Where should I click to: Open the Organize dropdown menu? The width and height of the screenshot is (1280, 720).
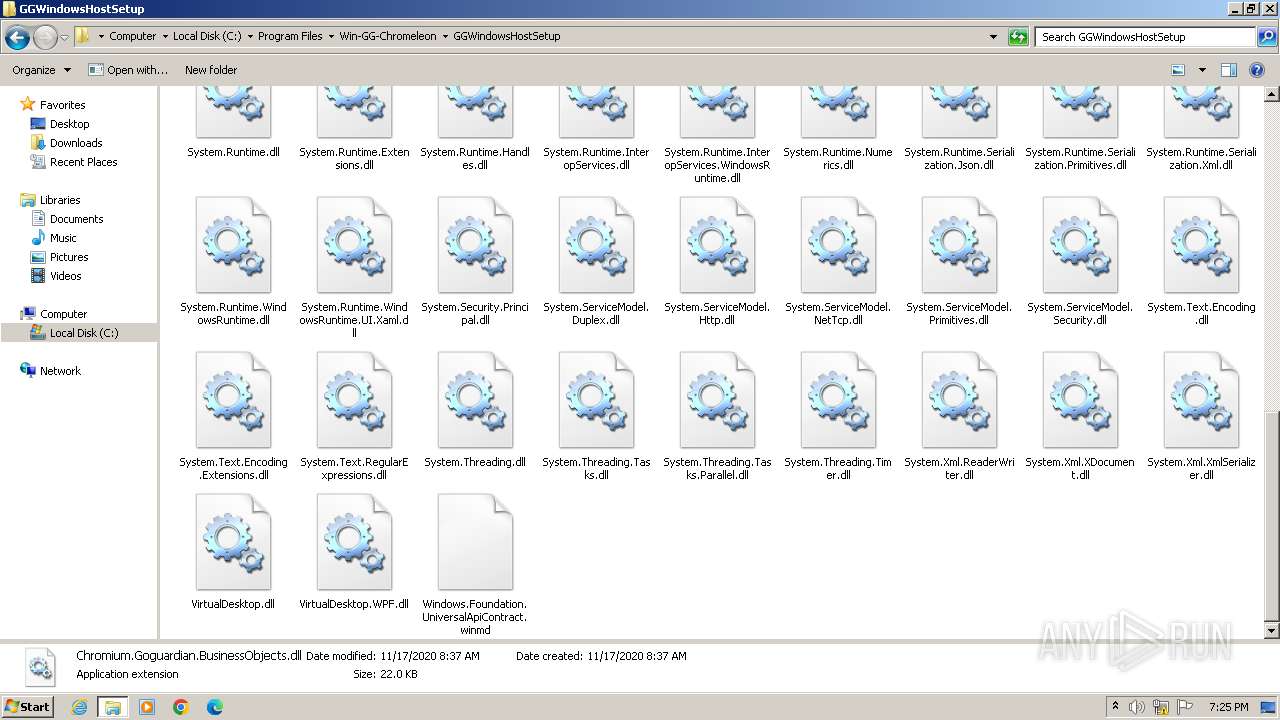pos(41,70)
